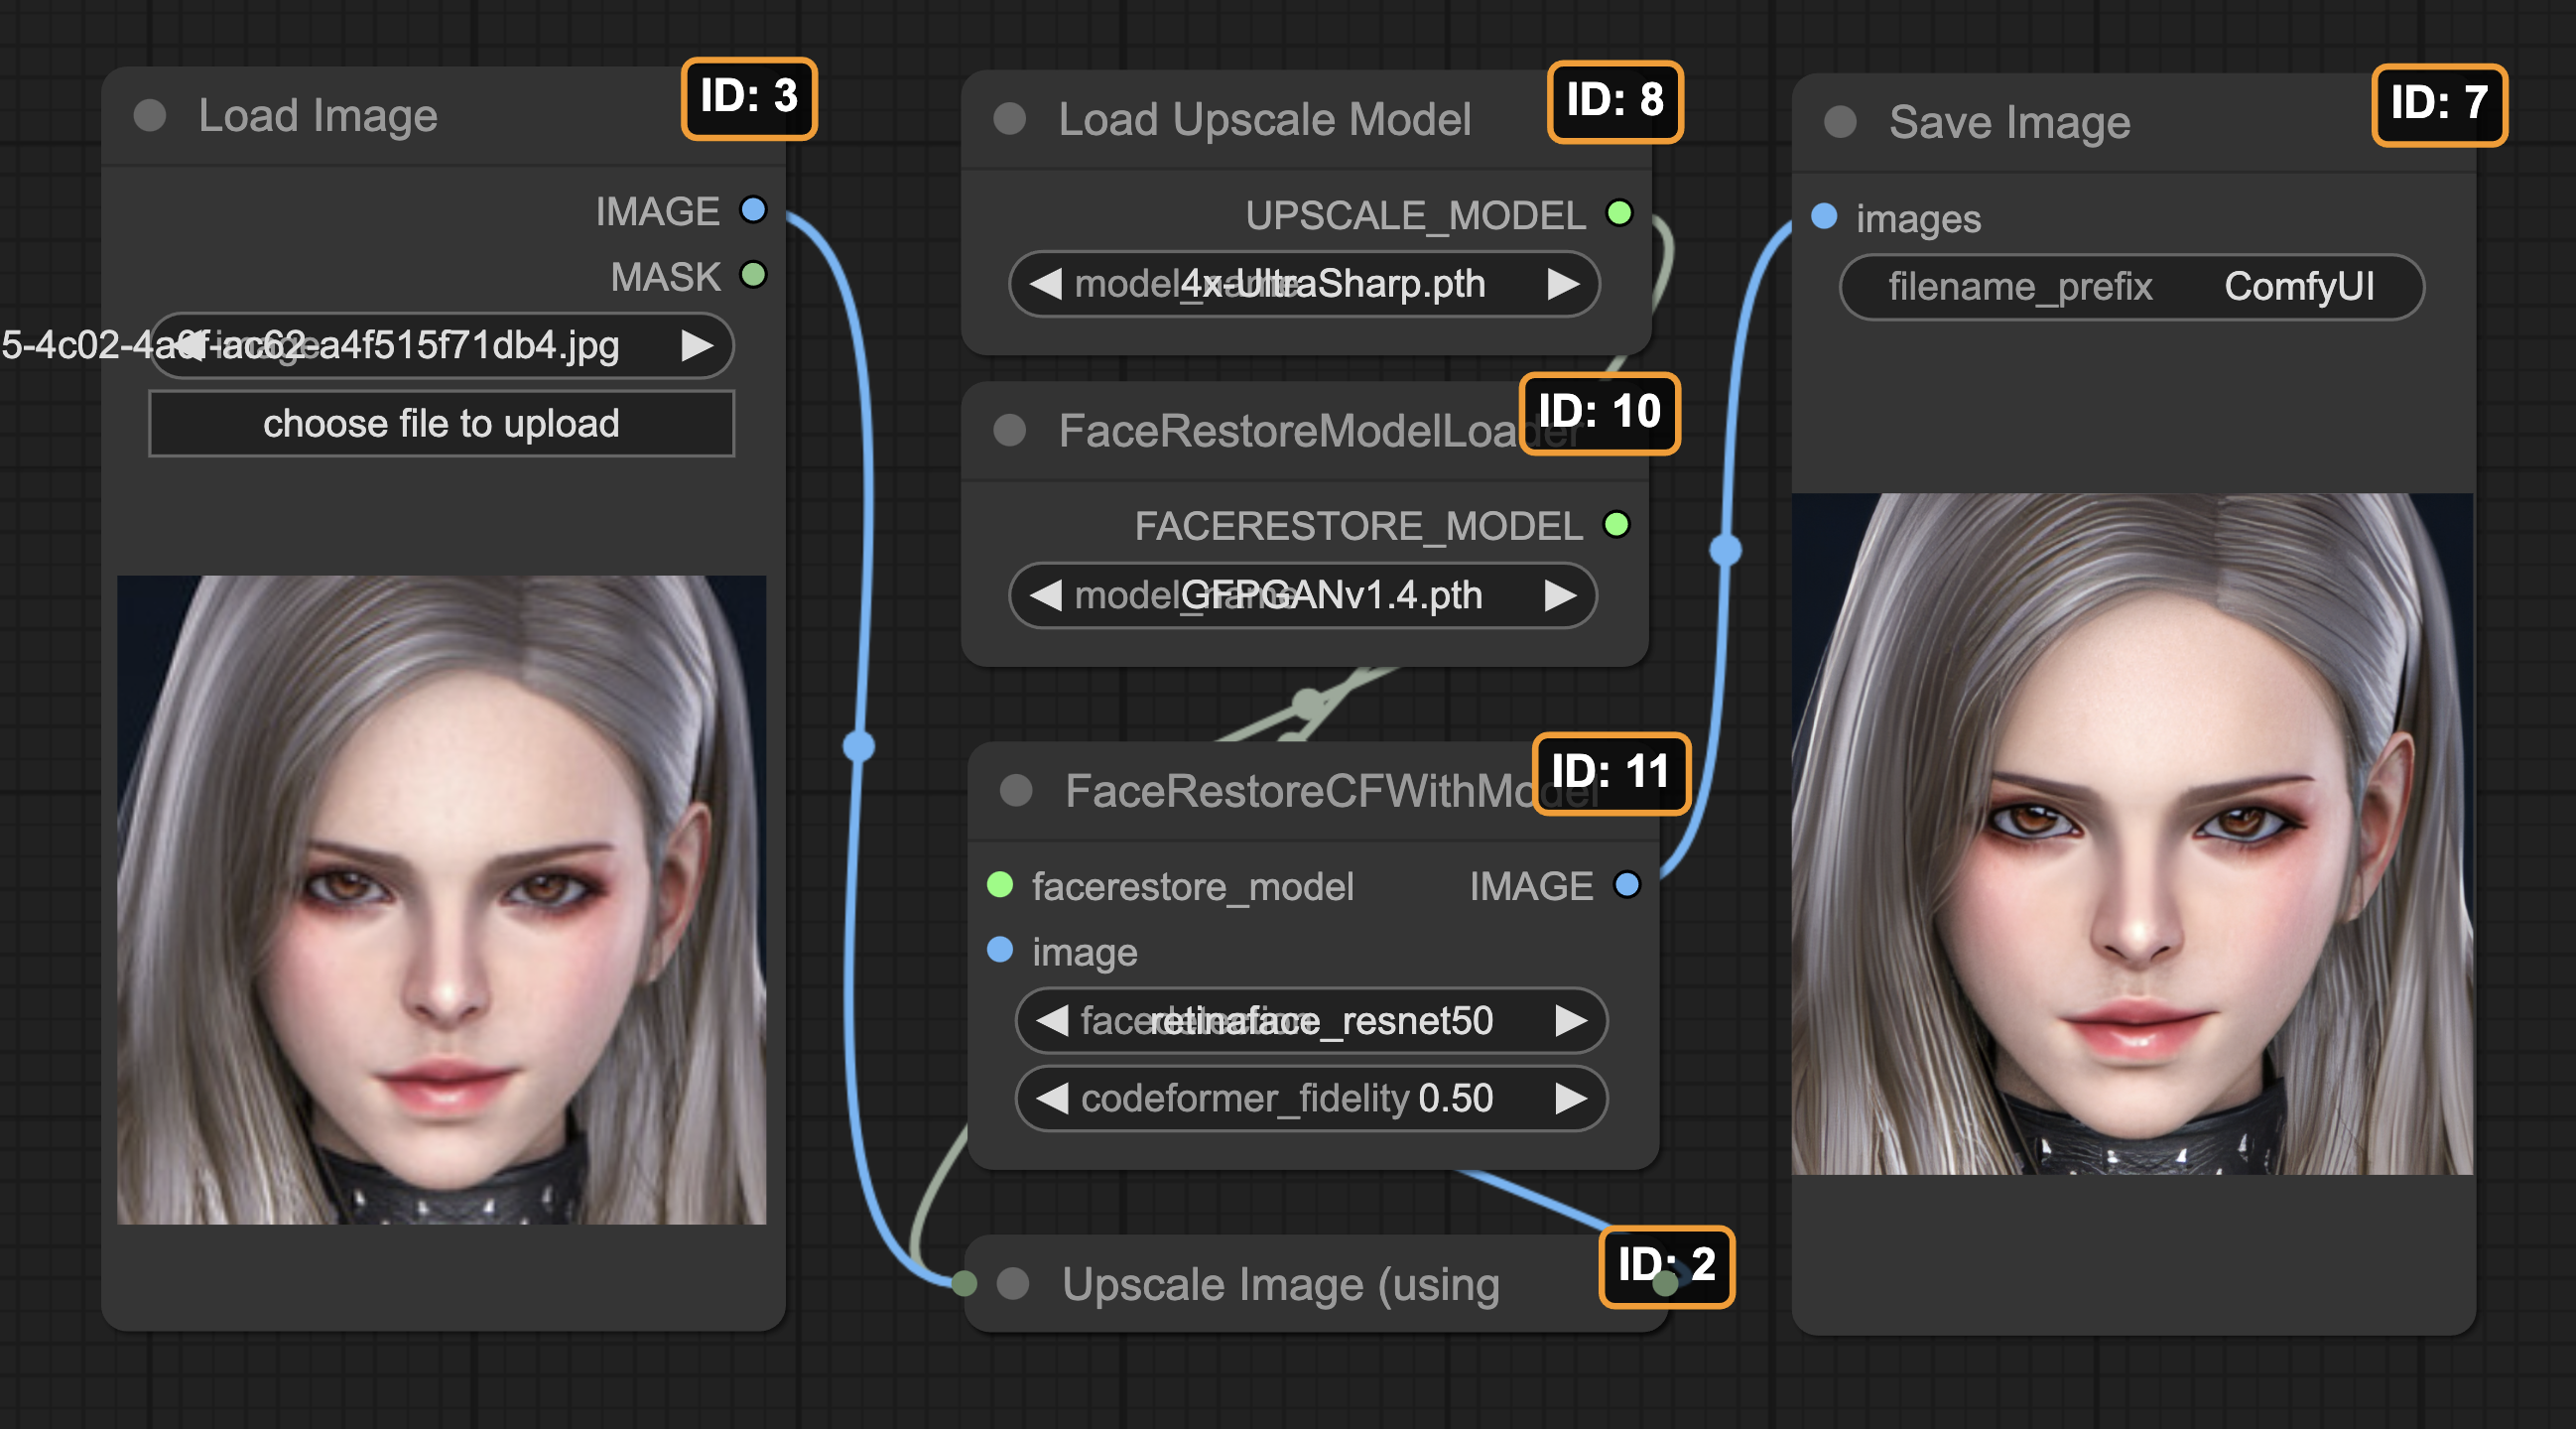Click the Upscale Image (using node title

click(x=1280, y=1285)
